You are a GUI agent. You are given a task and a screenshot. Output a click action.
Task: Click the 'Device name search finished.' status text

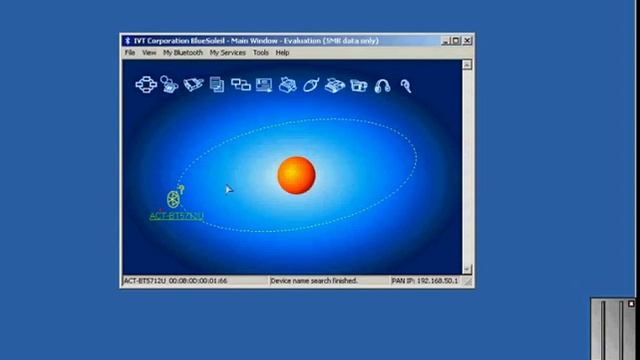314,281
